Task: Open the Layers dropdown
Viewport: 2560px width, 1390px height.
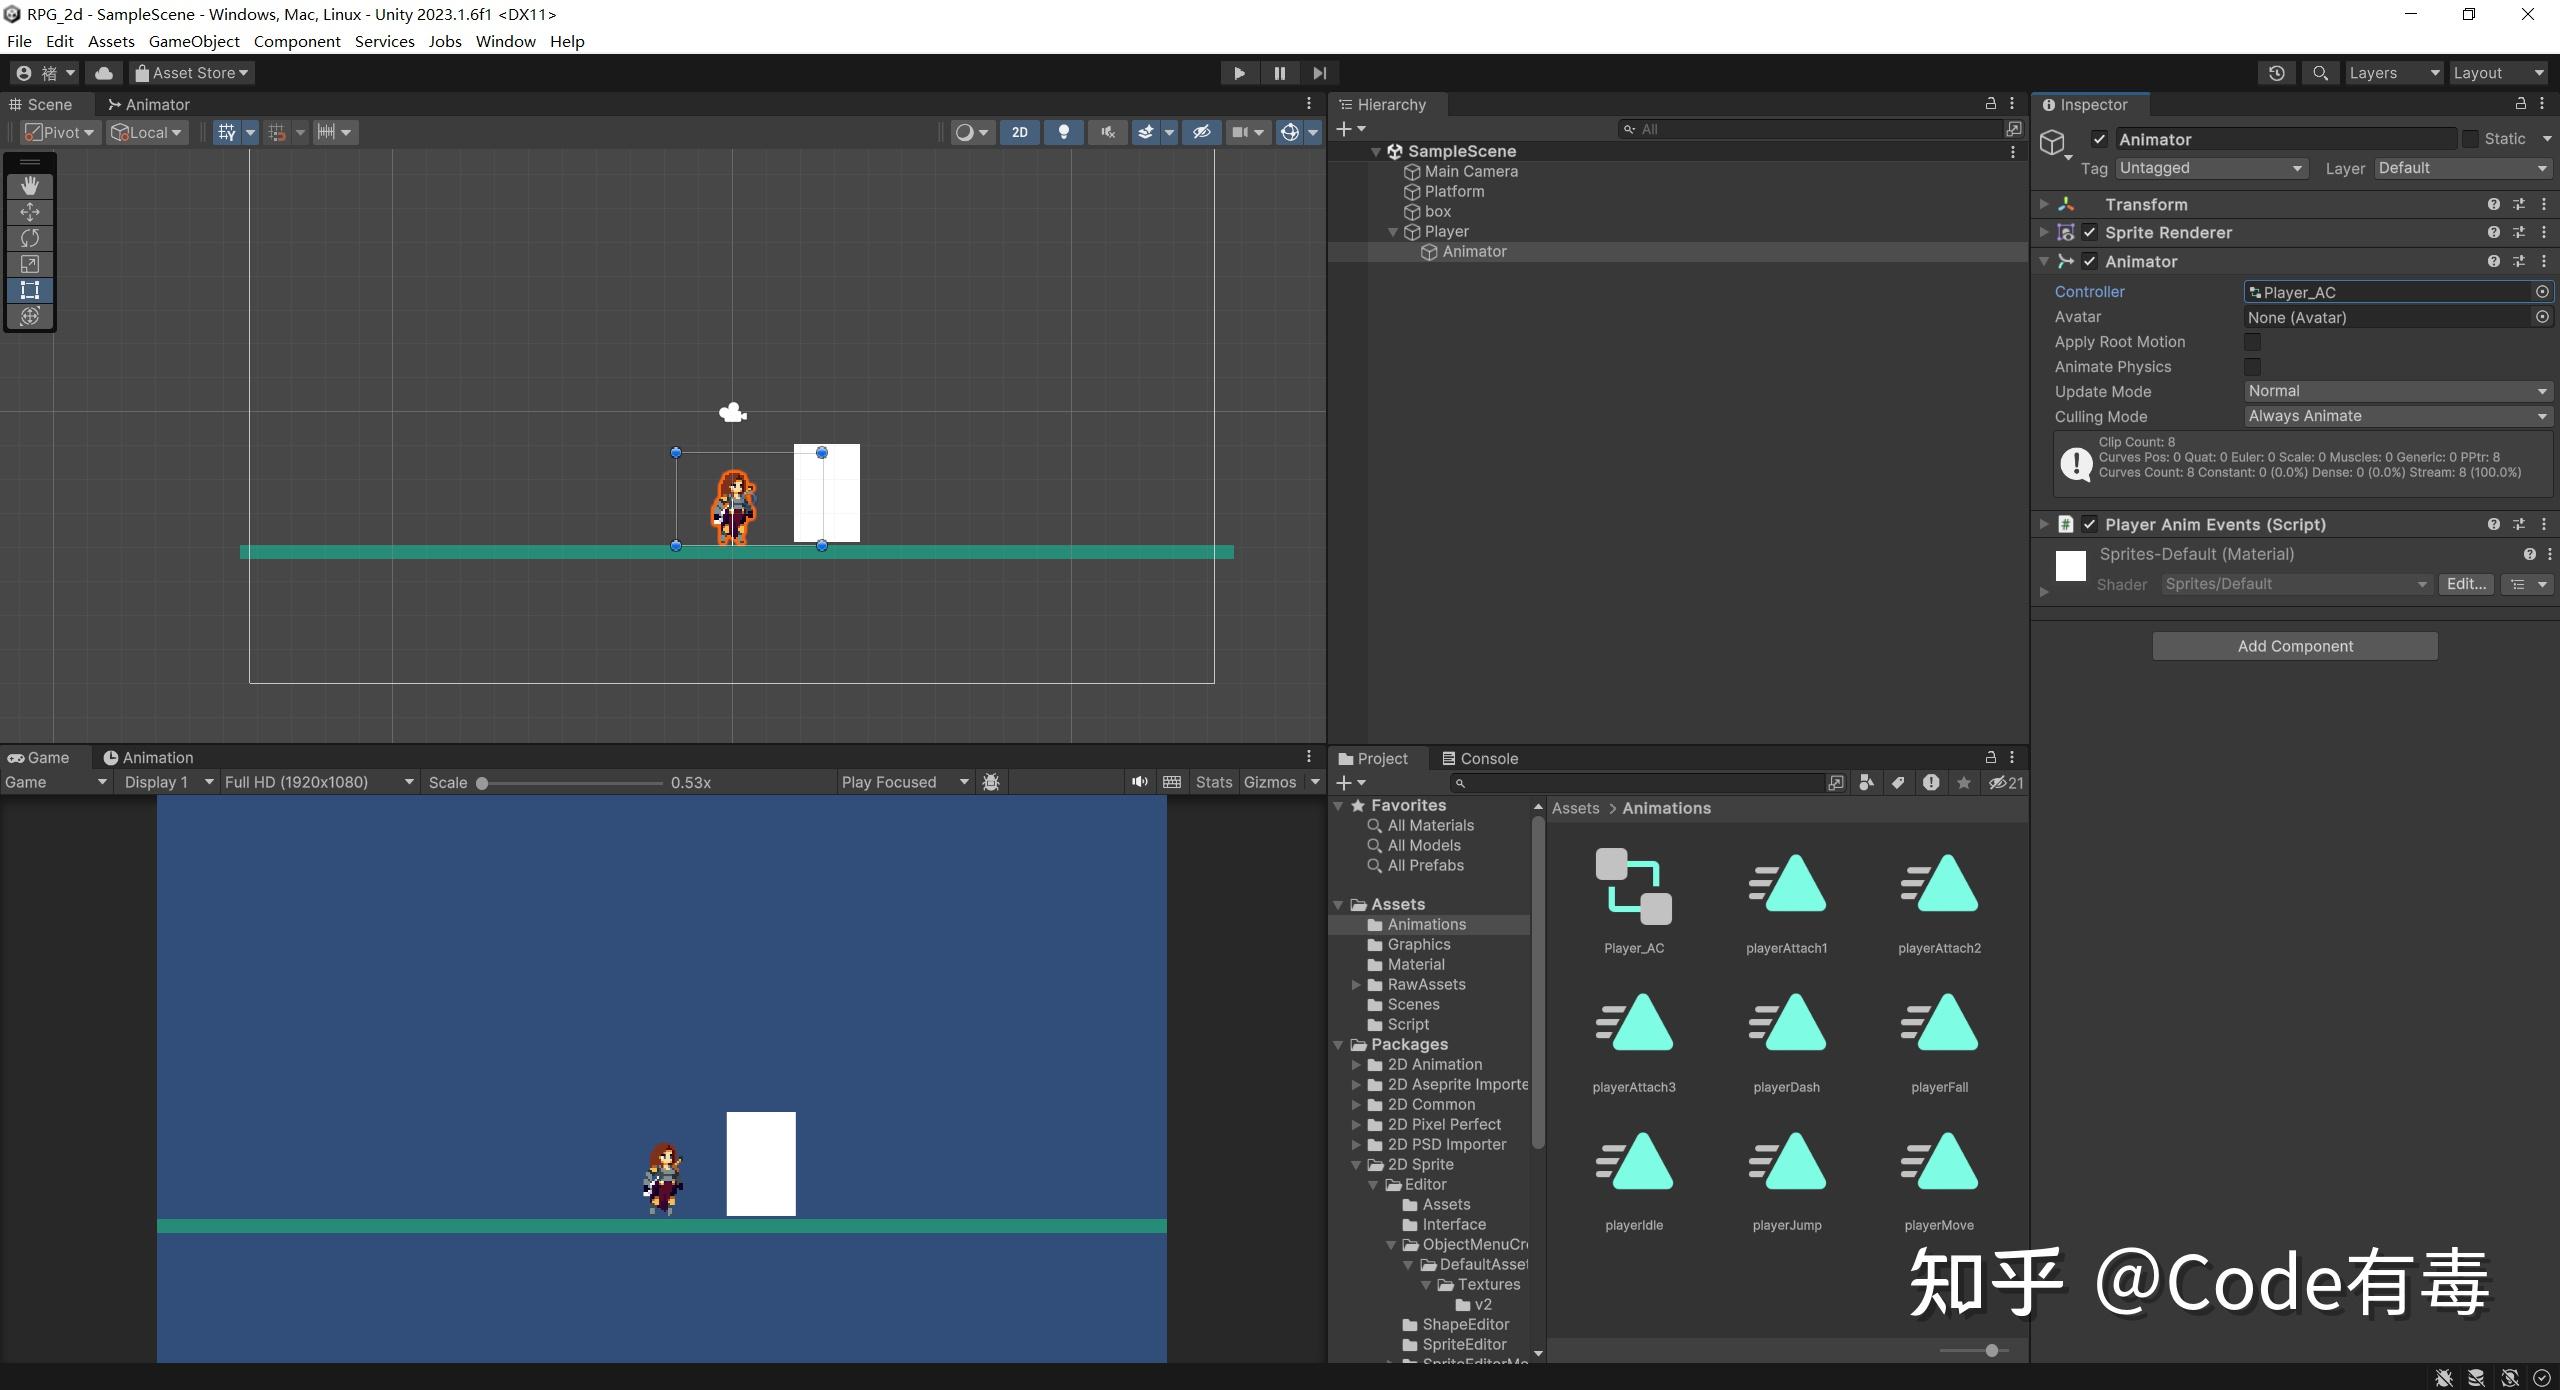Action: point(2393,72)
